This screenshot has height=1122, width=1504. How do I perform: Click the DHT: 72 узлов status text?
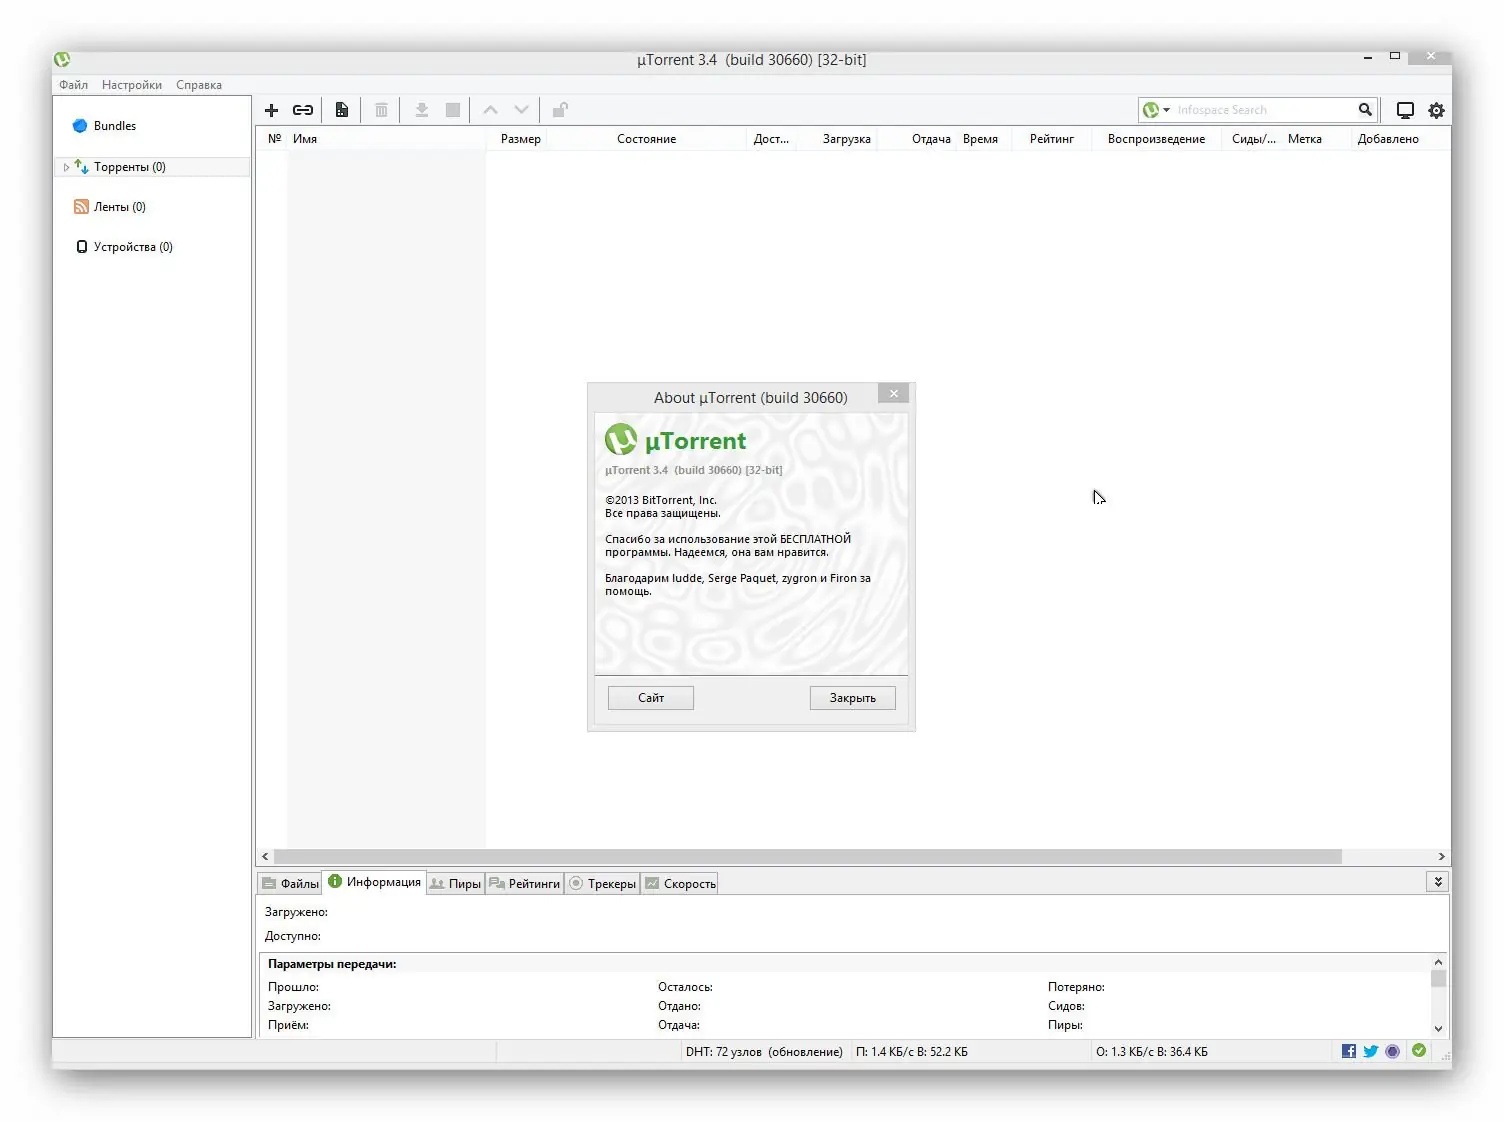point(764,1052)
